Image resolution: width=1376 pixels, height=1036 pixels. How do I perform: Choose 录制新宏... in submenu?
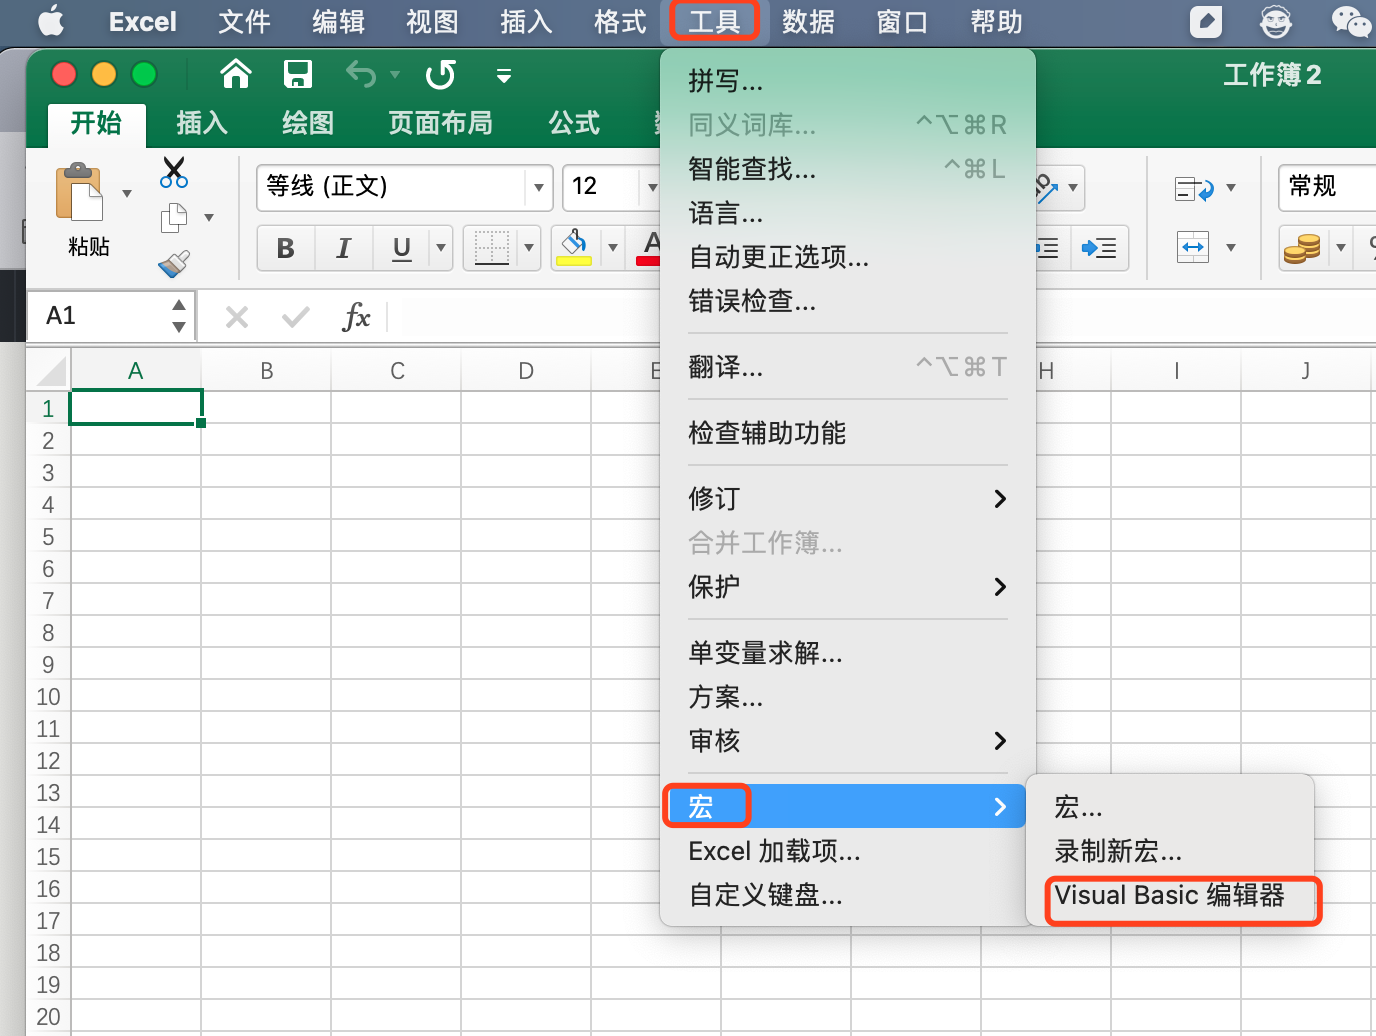click(1170, 851)
